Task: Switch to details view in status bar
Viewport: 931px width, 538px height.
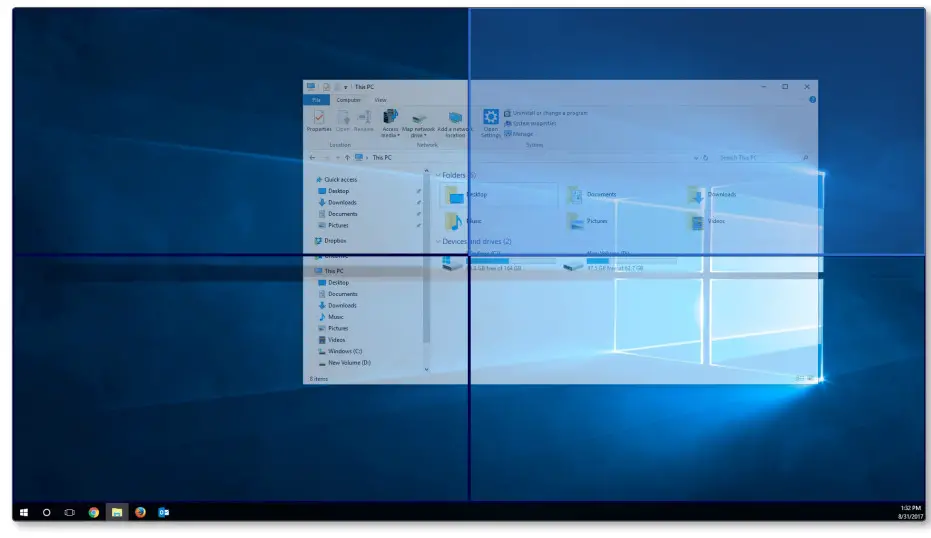Action: tap(799, 378)
